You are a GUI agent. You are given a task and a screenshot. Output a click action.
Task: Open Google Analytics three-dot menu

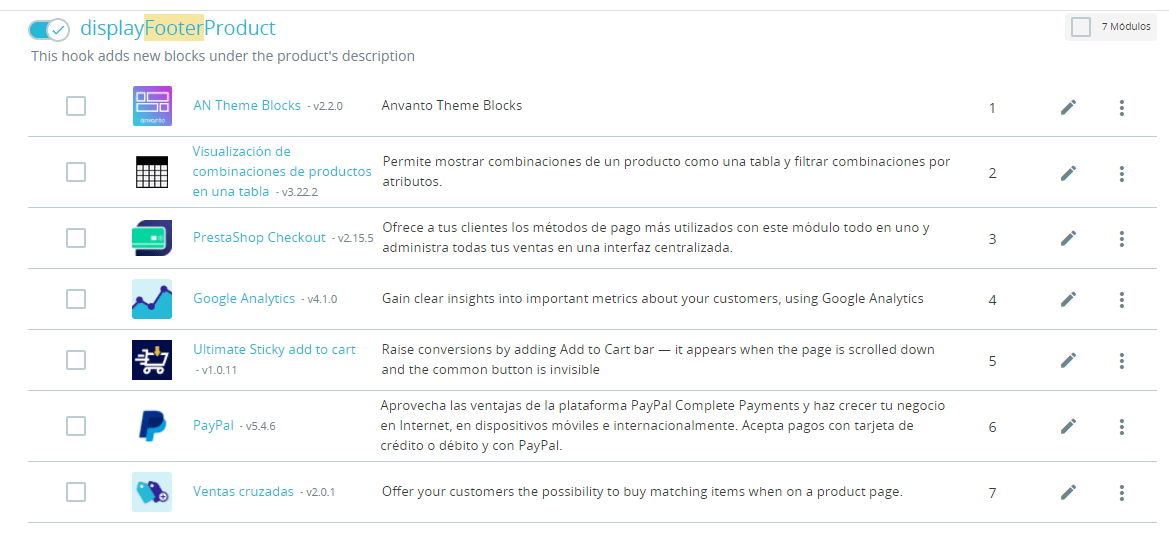click(1121, 300)
